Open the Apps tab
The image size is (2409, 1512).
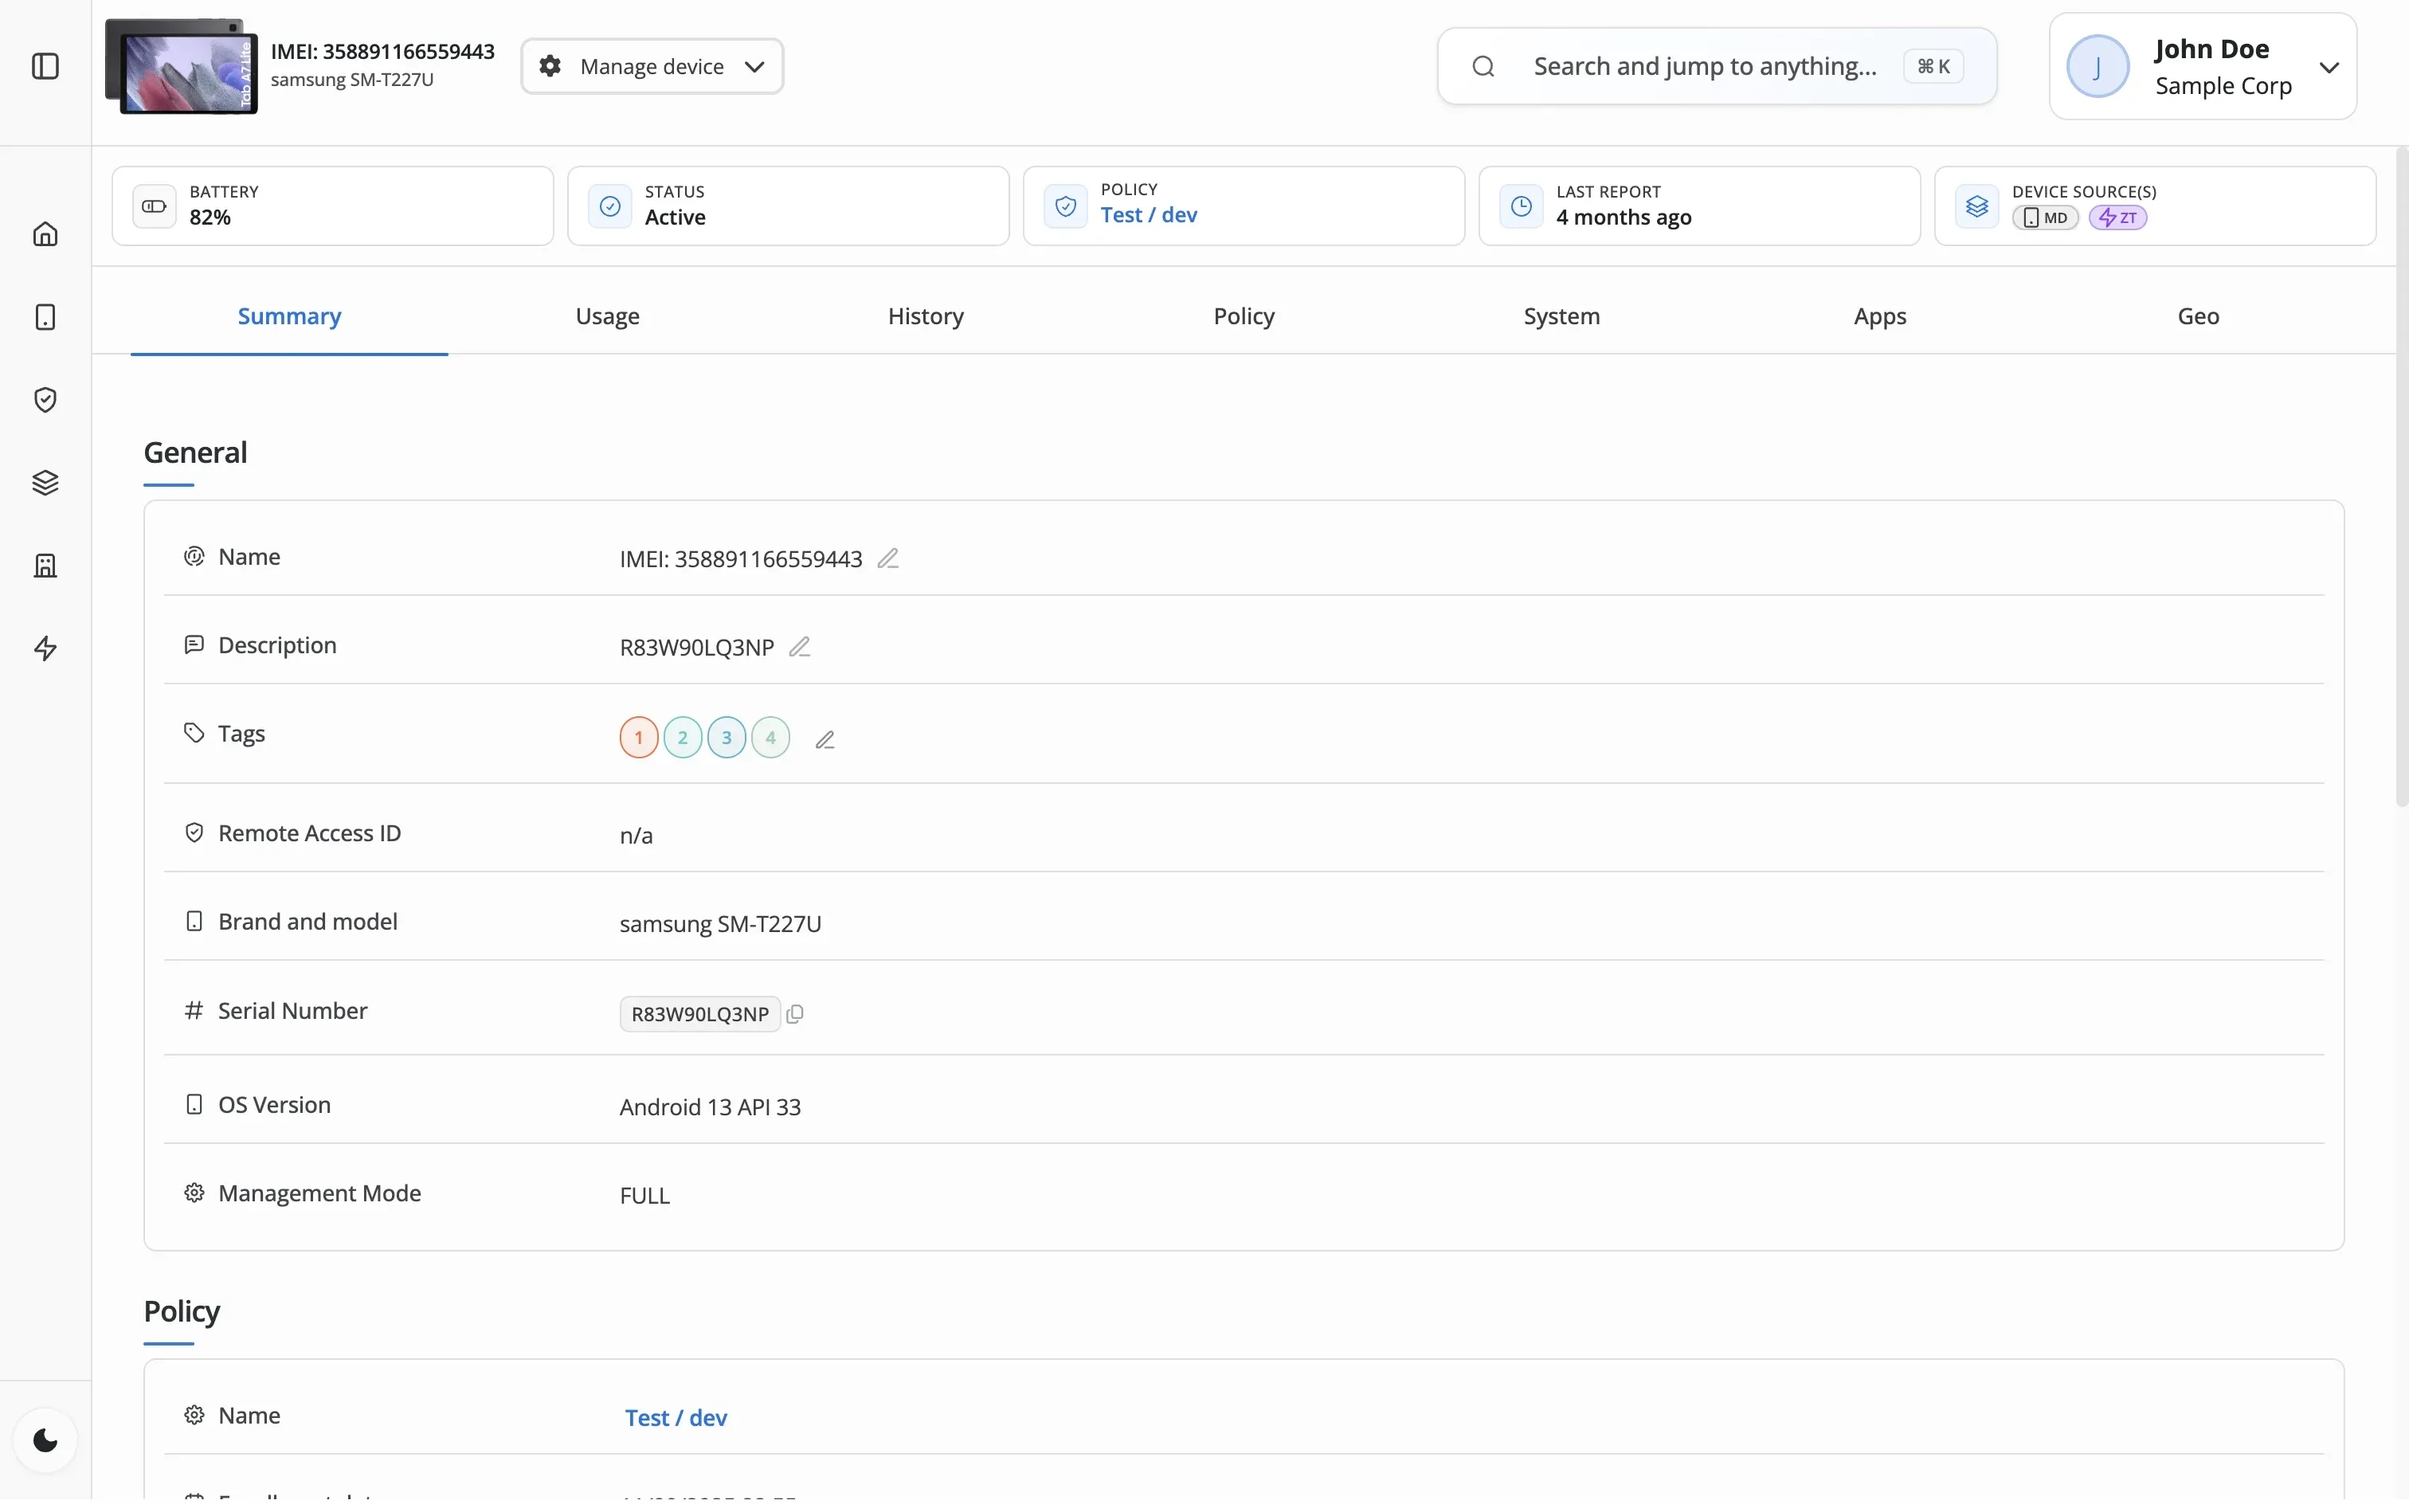pos(1879,316)
